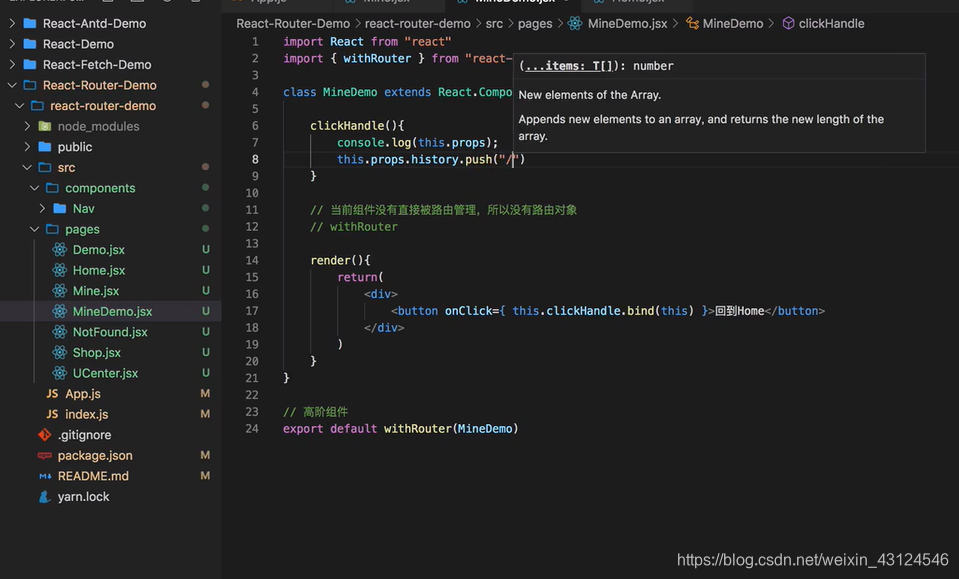Collapse the pages folder chevron
This screenshot has width=959, height=579.
click(35, 229)
